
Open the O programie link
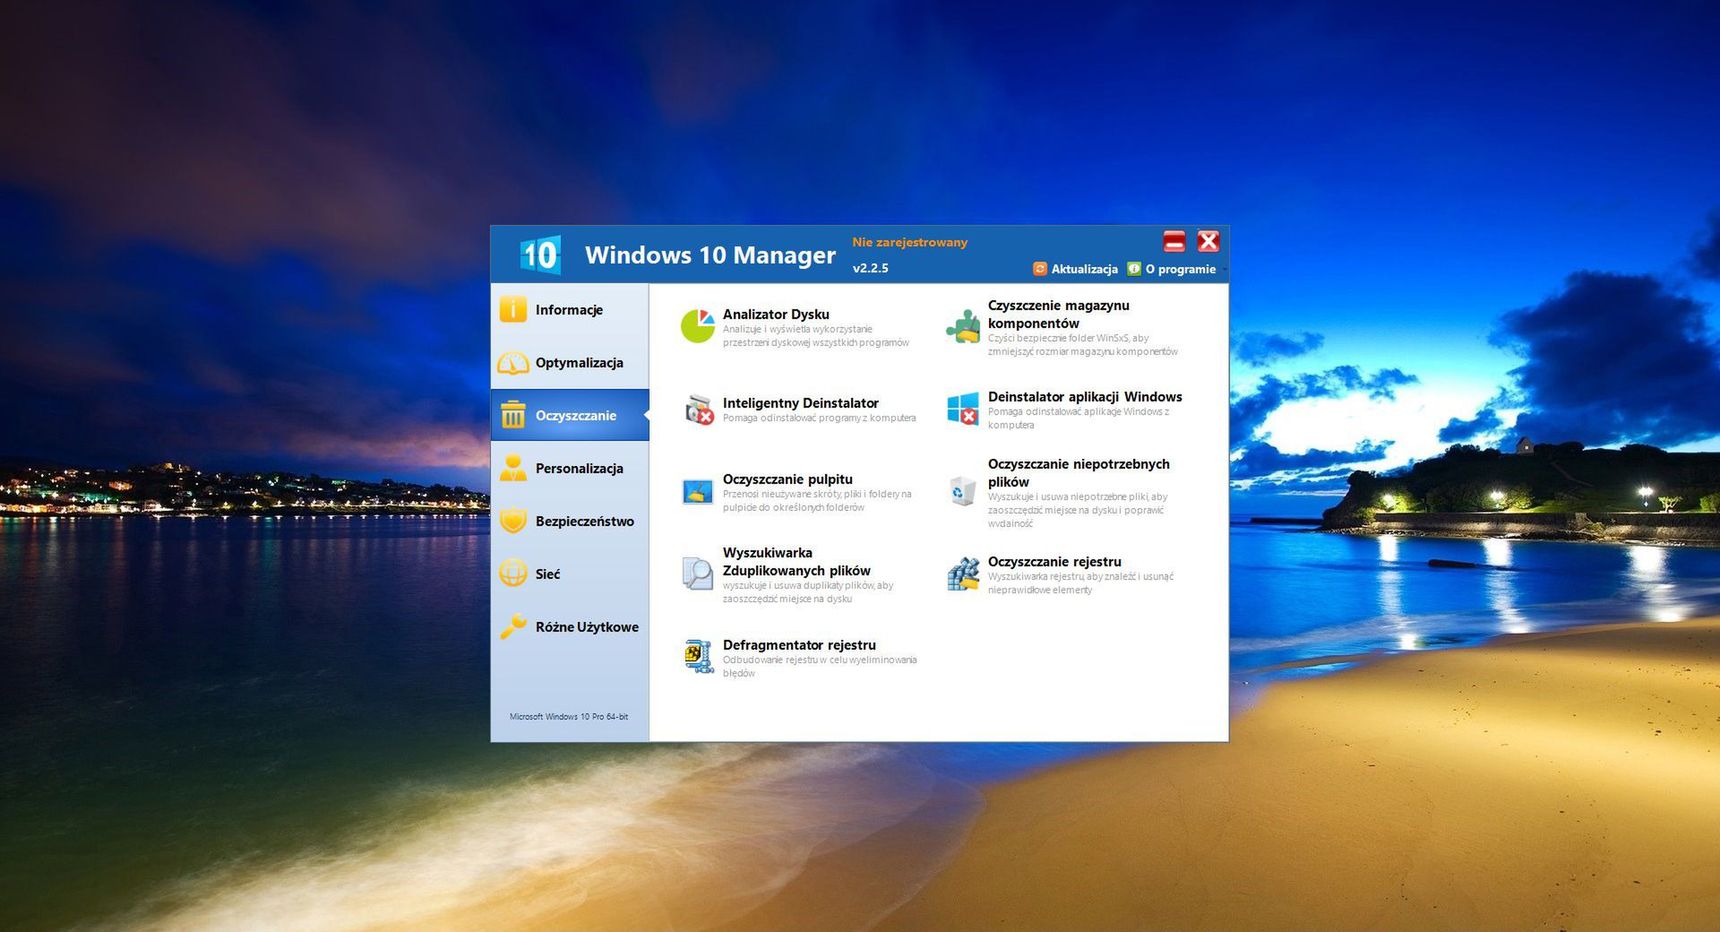coord(1181,269)
